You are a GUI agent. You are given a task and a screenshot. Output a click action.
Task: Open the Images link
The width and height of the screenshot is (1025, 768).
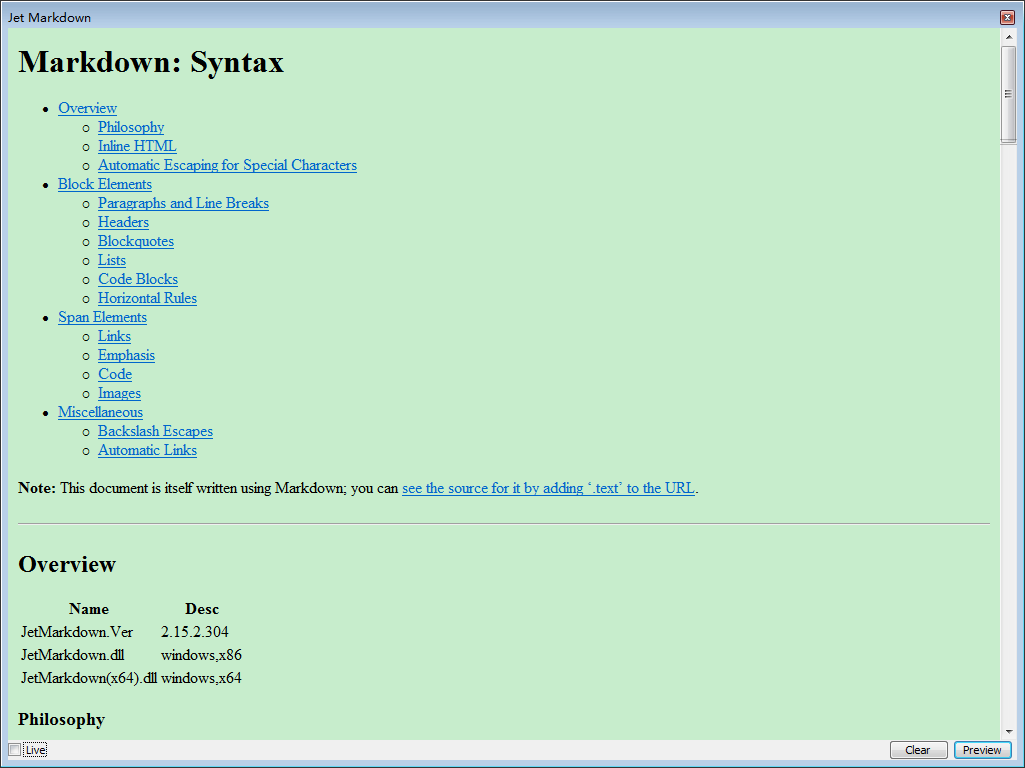pyautogui.click(x=119, y=393)
